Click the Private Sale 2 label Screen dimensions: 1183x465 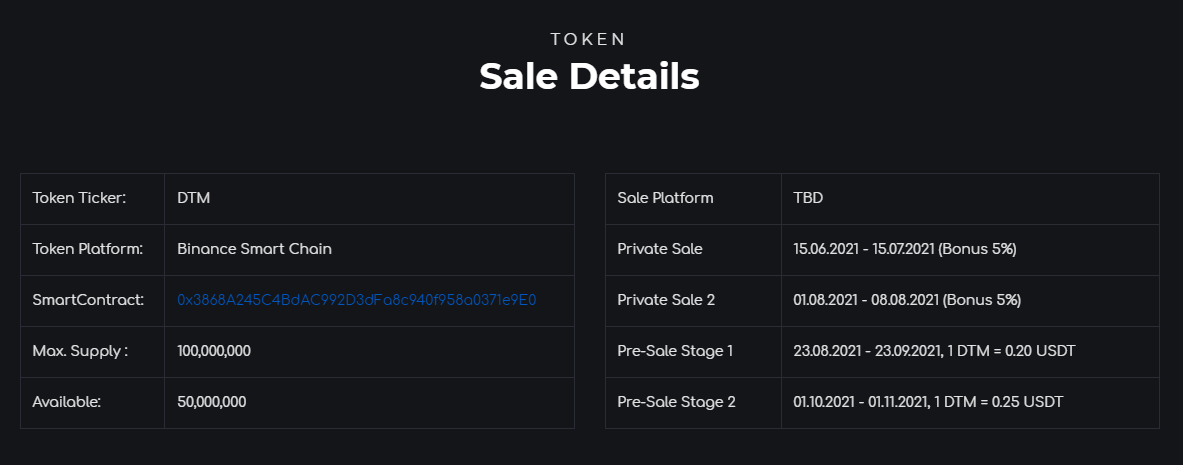click(665, 300)
